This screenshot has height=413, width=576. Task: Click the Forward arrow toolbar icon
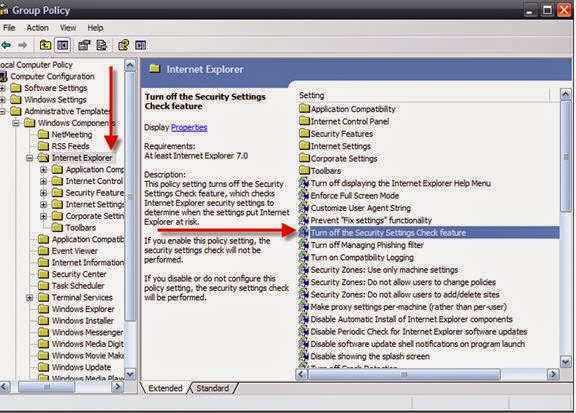pyautogui.click(x=23, y=45)
